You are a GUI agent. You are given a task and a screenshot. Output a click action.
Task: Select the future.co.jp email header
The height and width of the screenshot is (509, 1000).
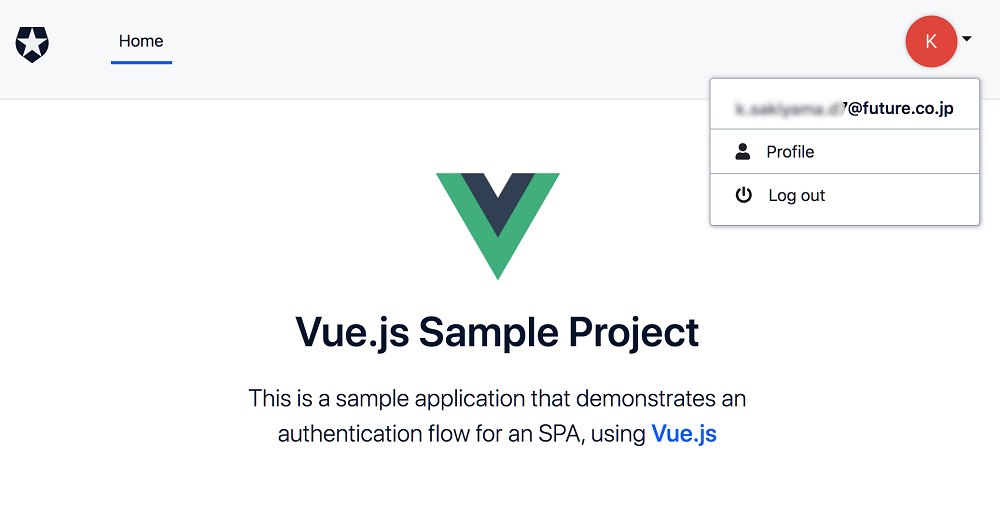(x=844, y=108)
